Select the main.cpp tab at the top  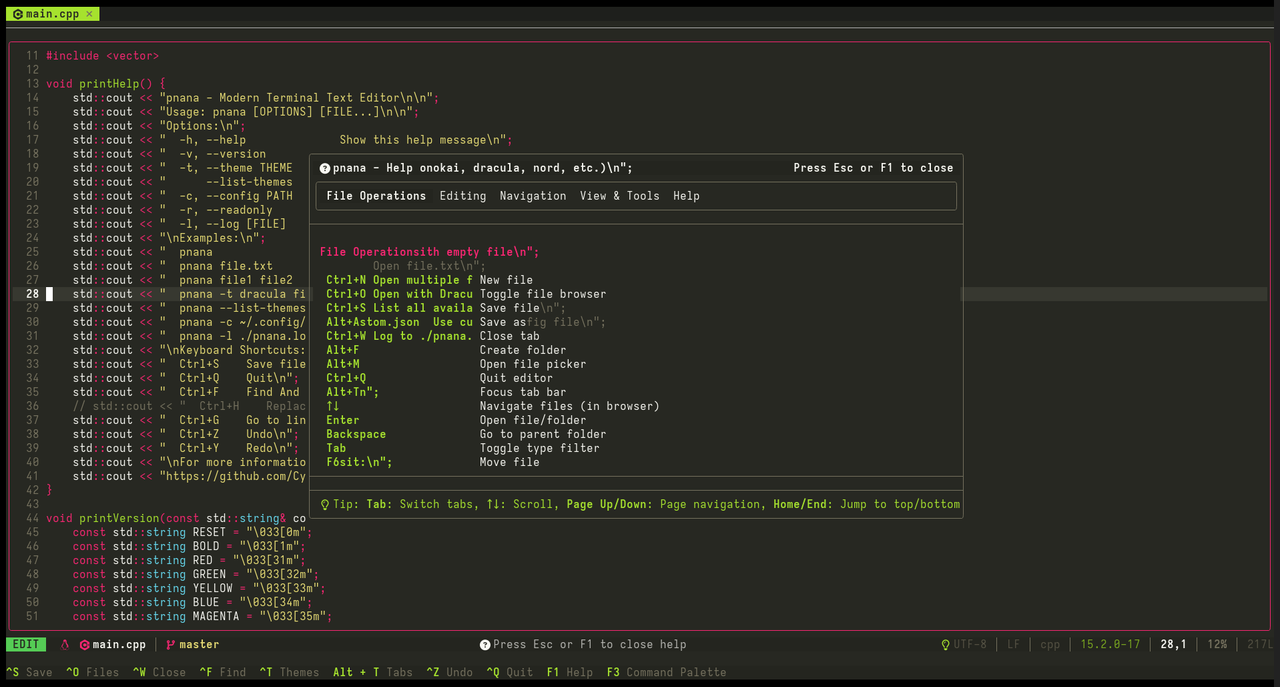click(54, 14)
